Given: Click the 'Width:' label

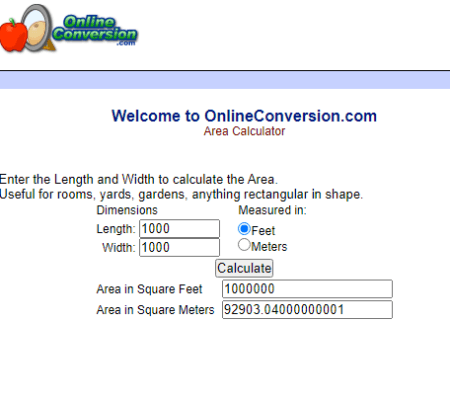Looking at the screenshot, I should (119, 248).
